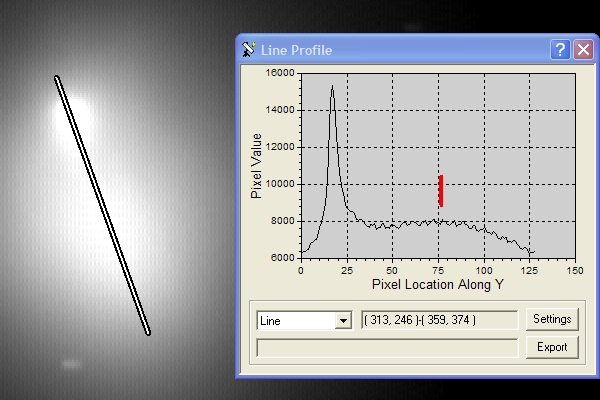The width and height of the screenshot is (600, 400).
Task: Click the 'Pixel Location Along Y' axis label
Action: click(438, 284)
